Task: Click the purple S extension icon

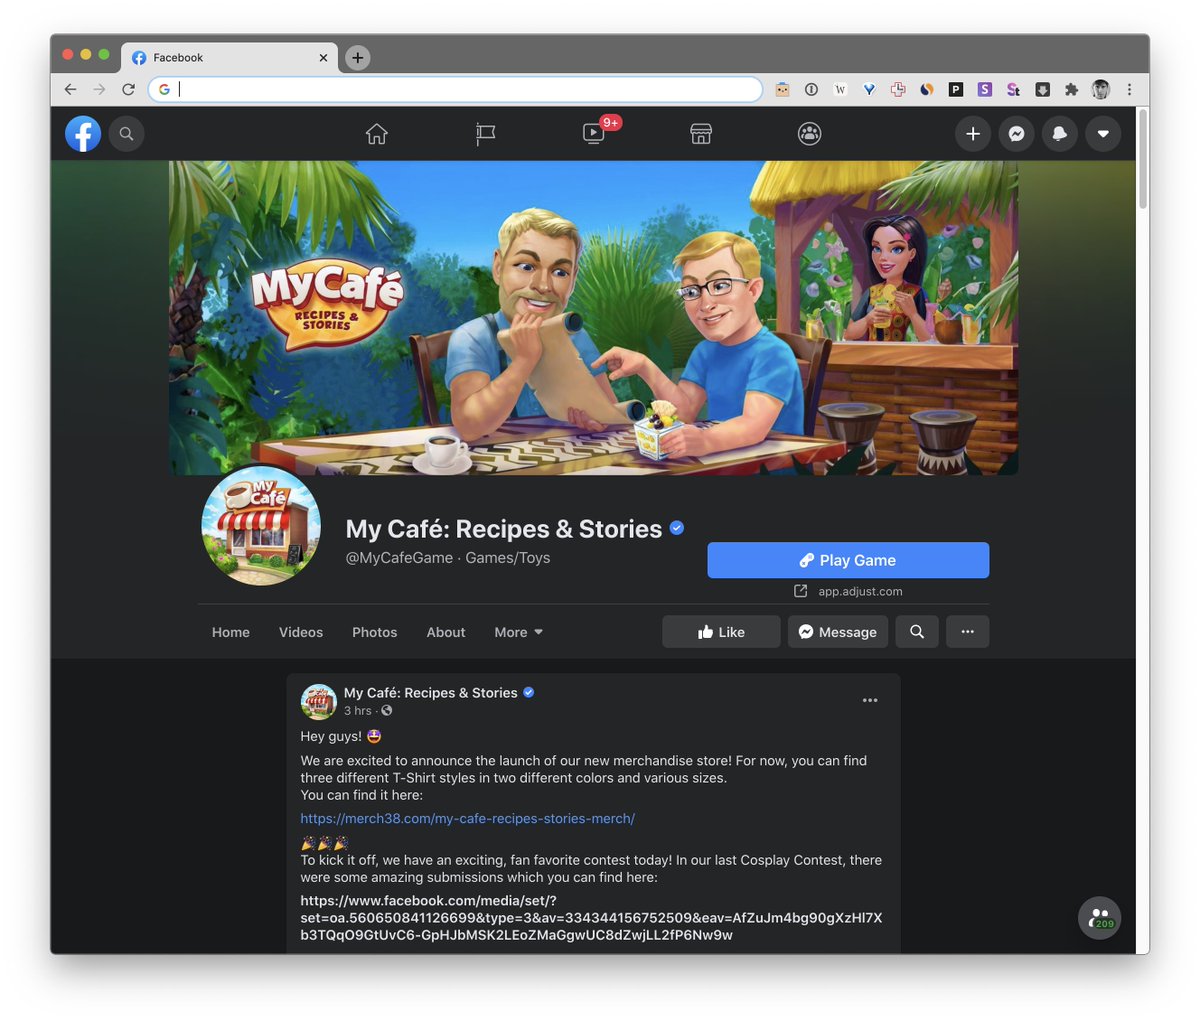Action: tap(985, 89)
